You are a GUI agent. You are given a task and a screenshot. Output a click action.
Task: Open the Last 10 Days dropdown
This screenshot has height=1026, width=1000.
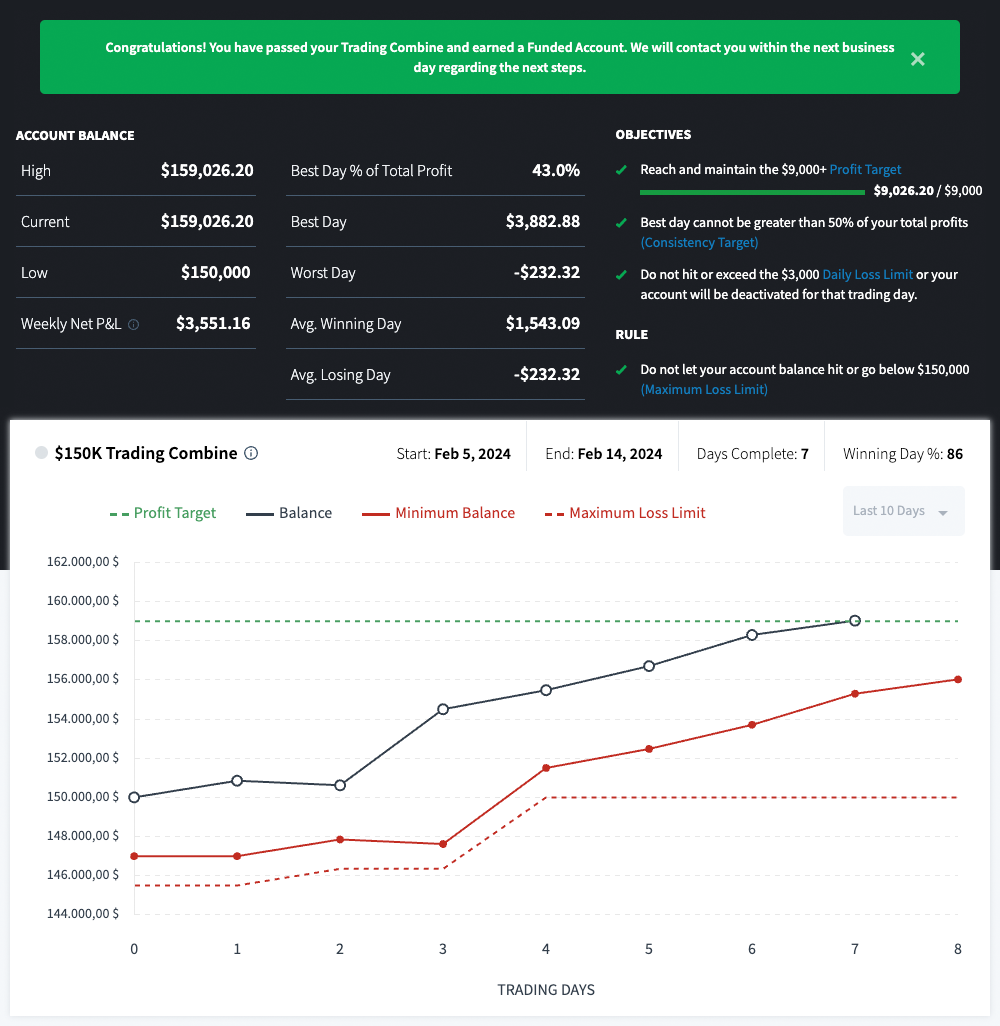pos(903,511)
